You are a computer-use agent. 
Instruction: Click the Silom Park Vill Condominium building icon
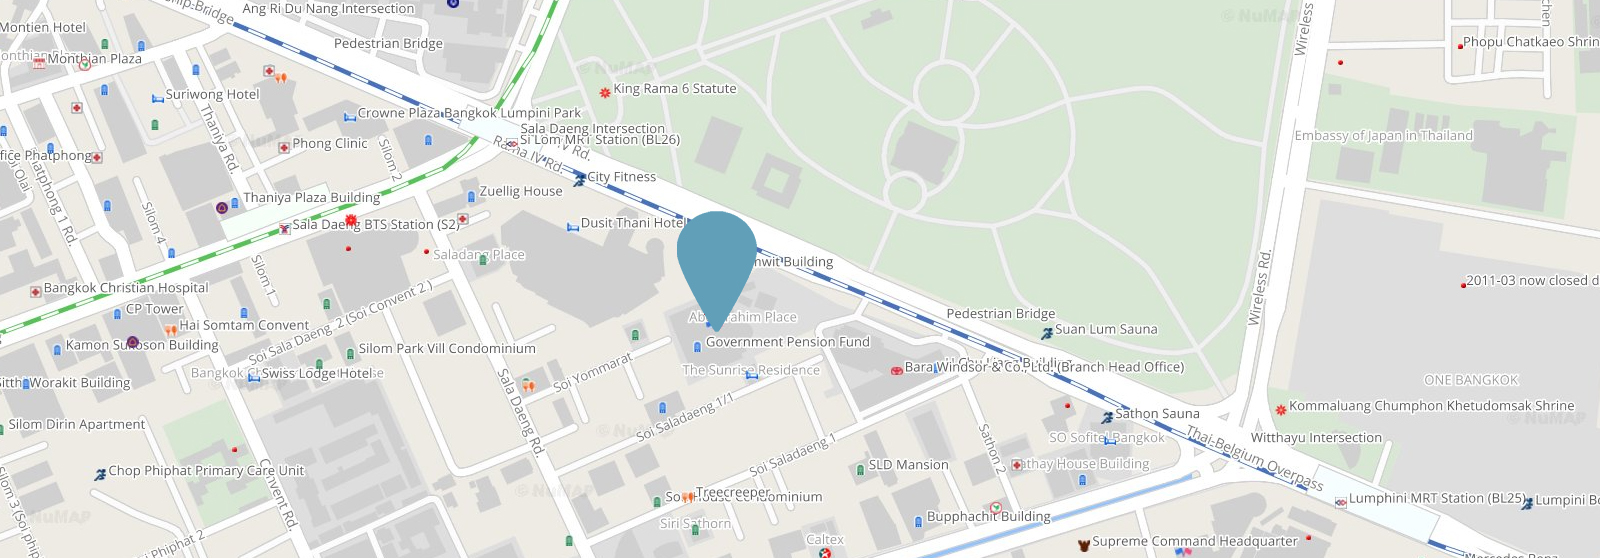pos(350,353)
